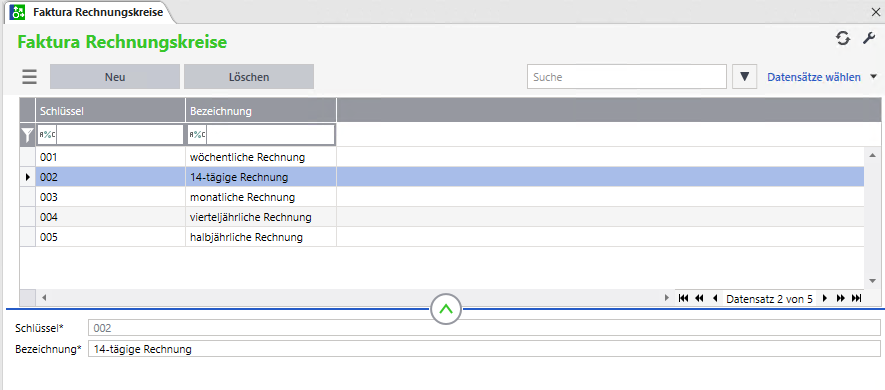Image resolution: width=885 pixels, height=390 pixels.
Task: Click the monatliche Rechnung cell
Action: click(261, 197)
